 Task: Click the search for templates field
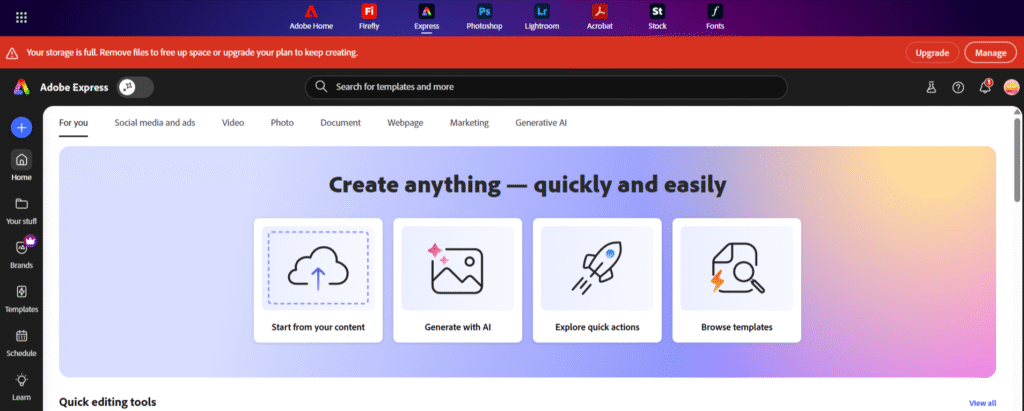click(545, 87)
